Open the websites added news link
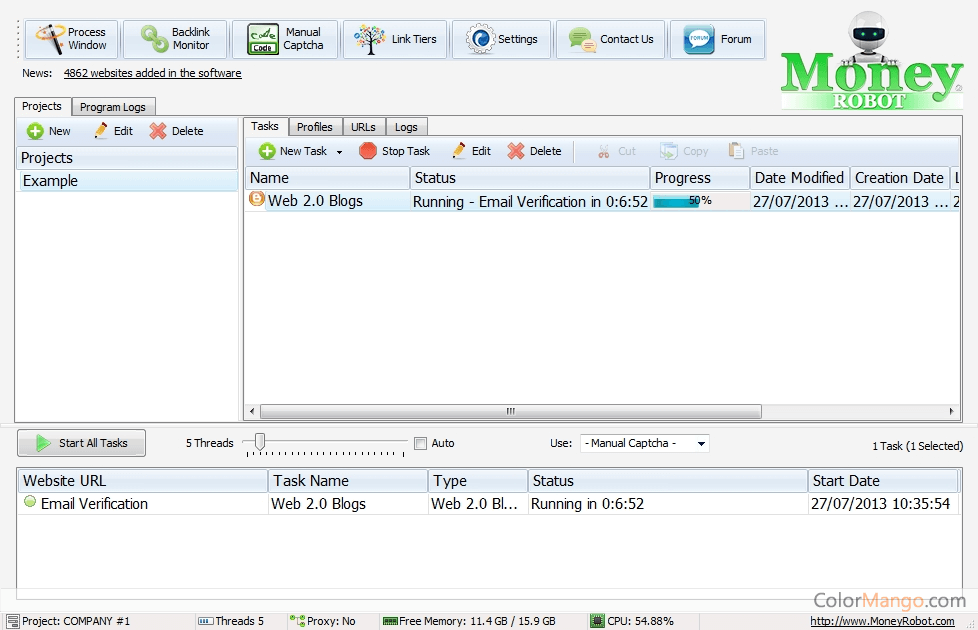 click(x=152, y=73)
